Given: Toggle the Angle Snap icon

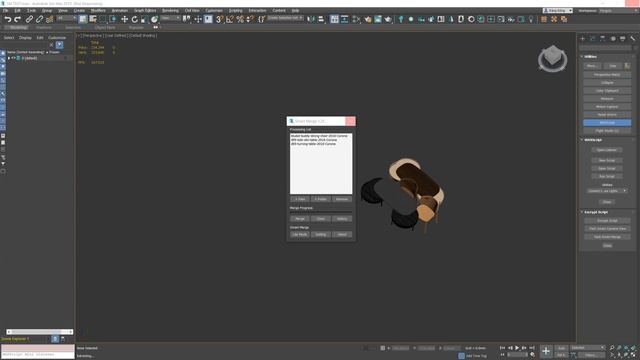Looking at the screenshot, I should click(x=230, y=19).
